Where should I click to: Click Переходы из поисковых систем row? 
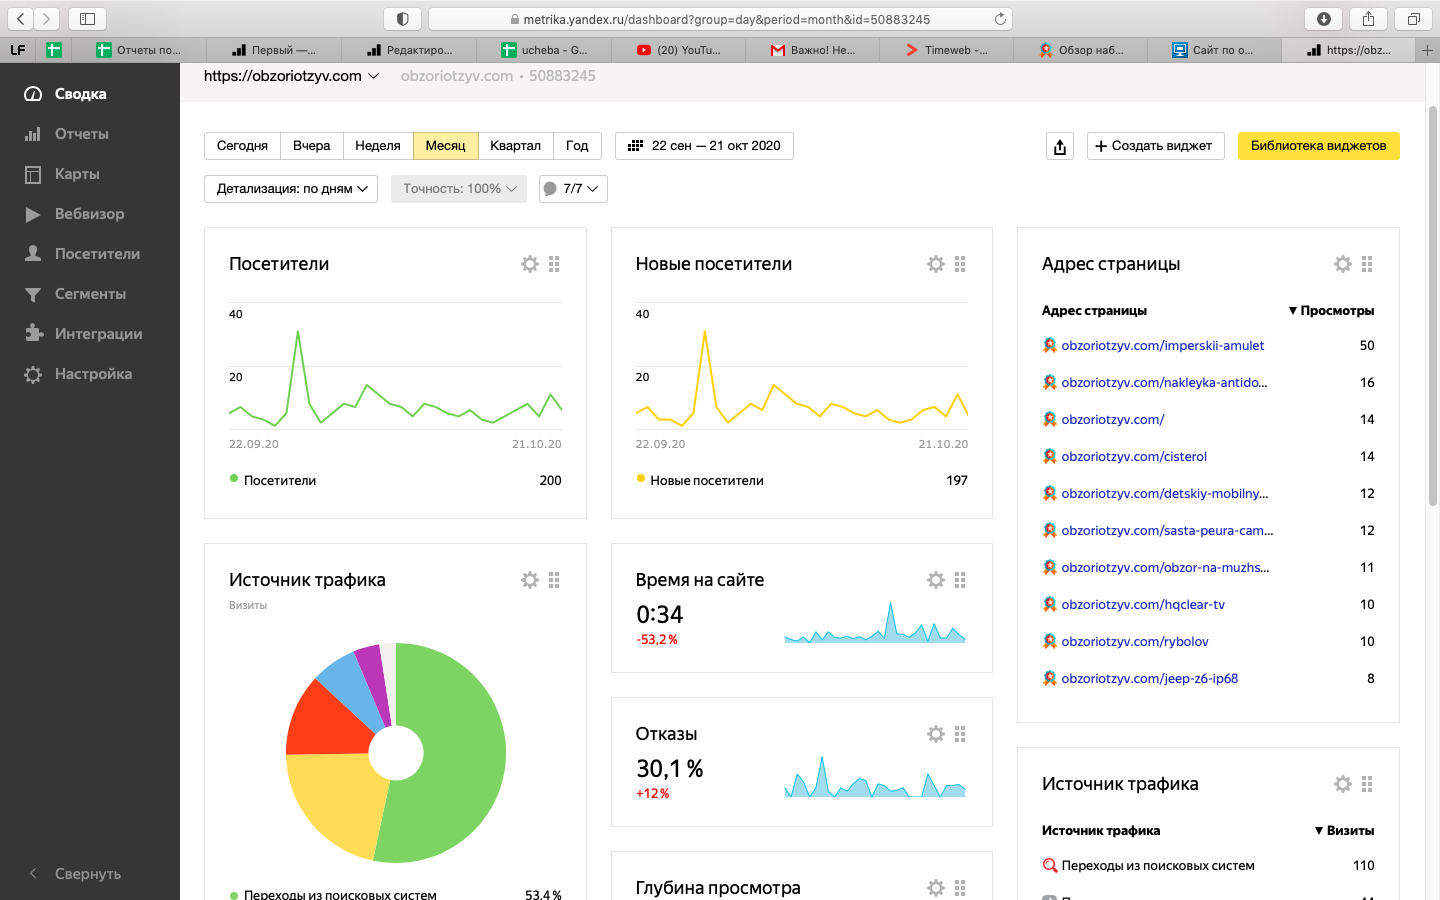(x=1208, y=866)
